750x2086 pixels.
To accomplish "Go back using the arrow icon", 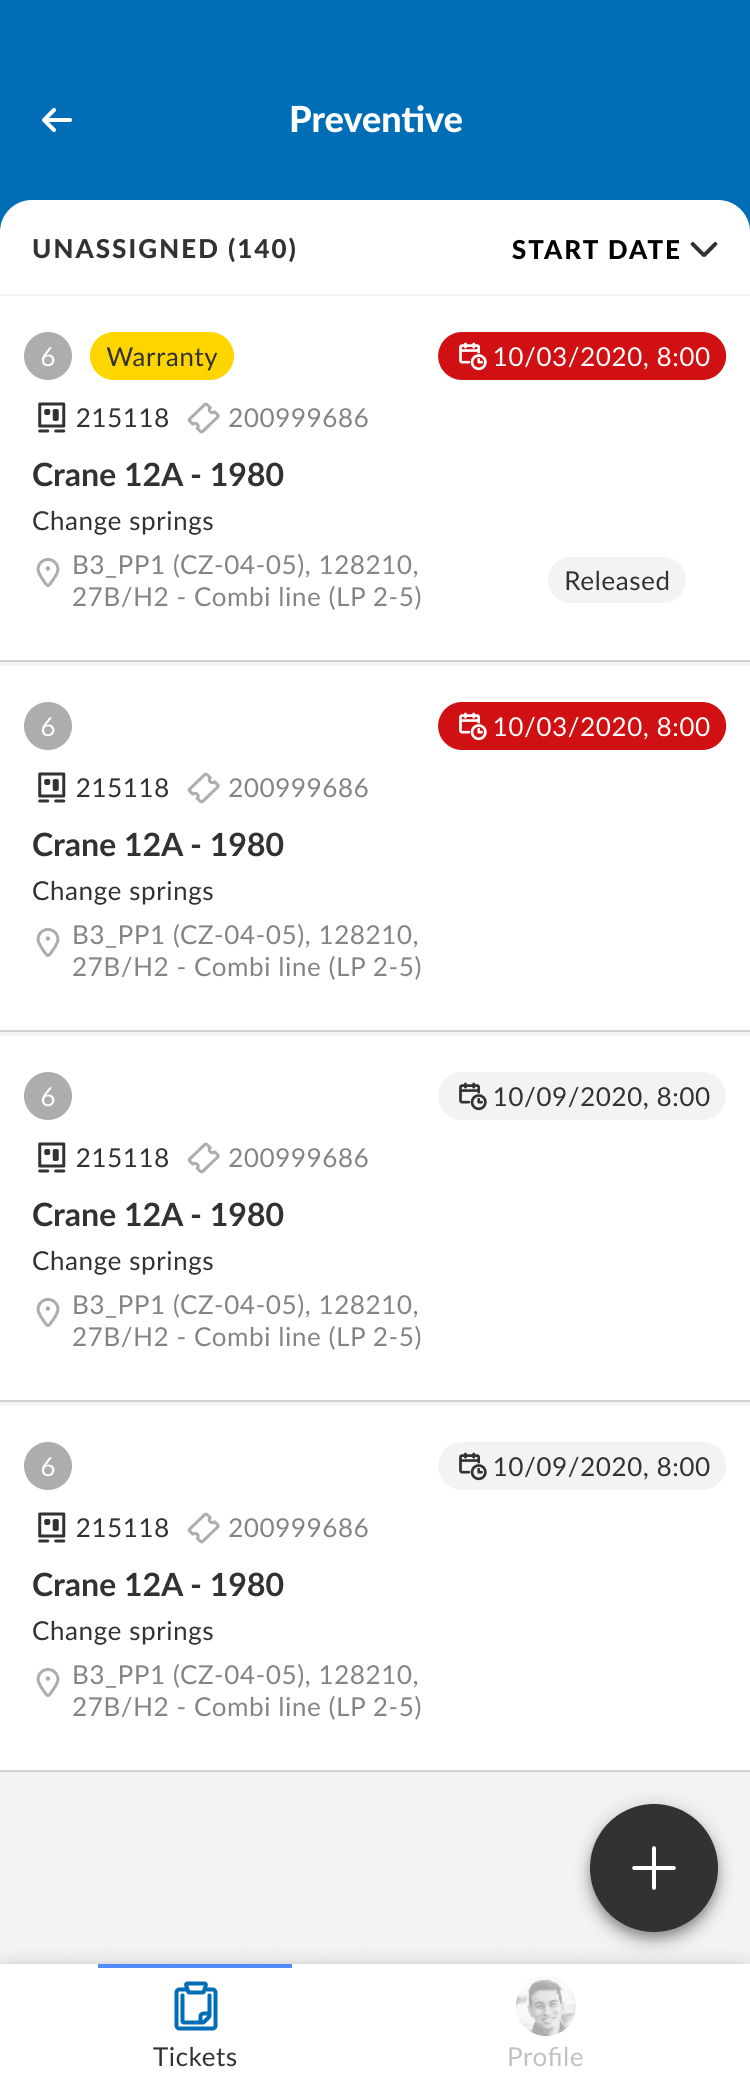I will coord(57,121).
